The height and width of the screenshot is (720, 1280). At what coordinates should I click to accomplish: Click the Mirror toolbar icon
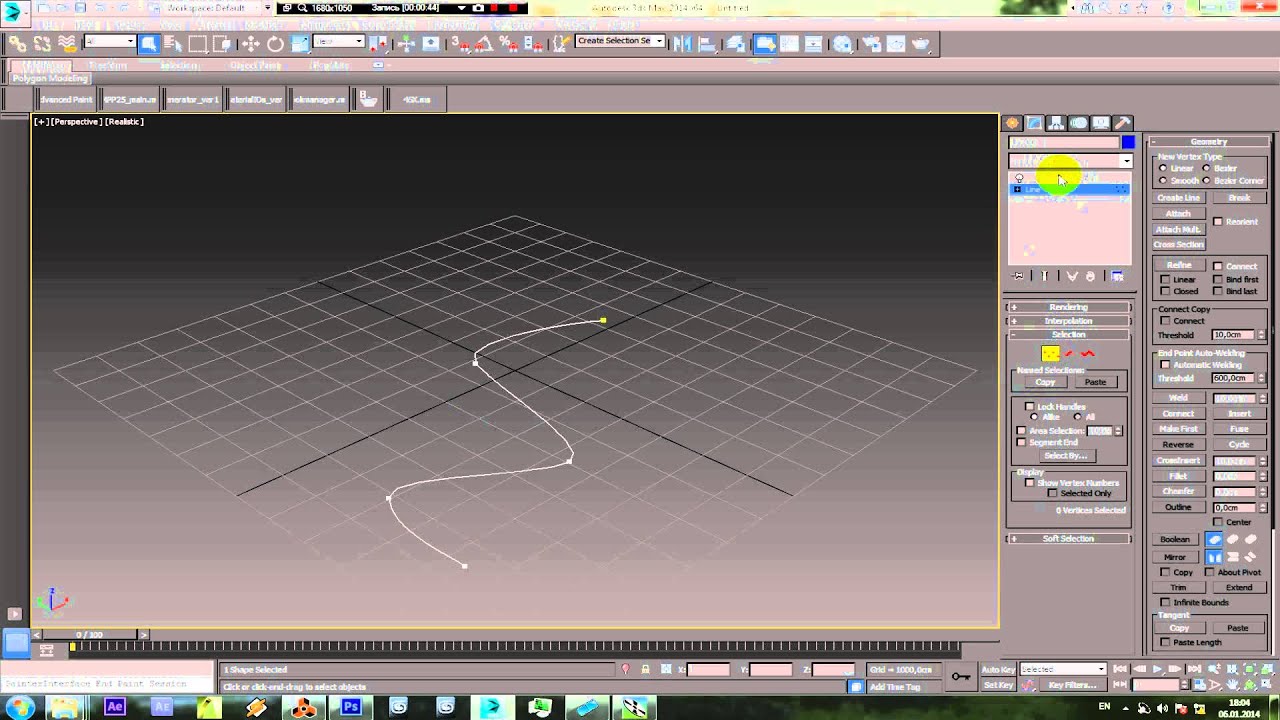683,44
